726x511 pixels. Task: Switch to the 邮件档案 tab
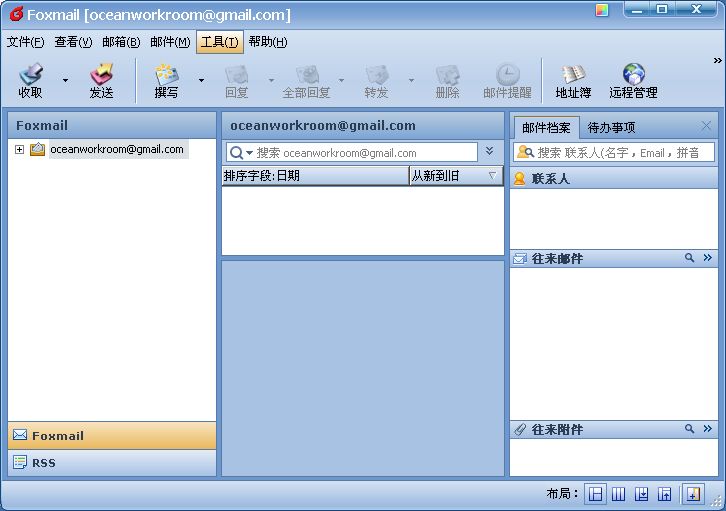[546, 127]
